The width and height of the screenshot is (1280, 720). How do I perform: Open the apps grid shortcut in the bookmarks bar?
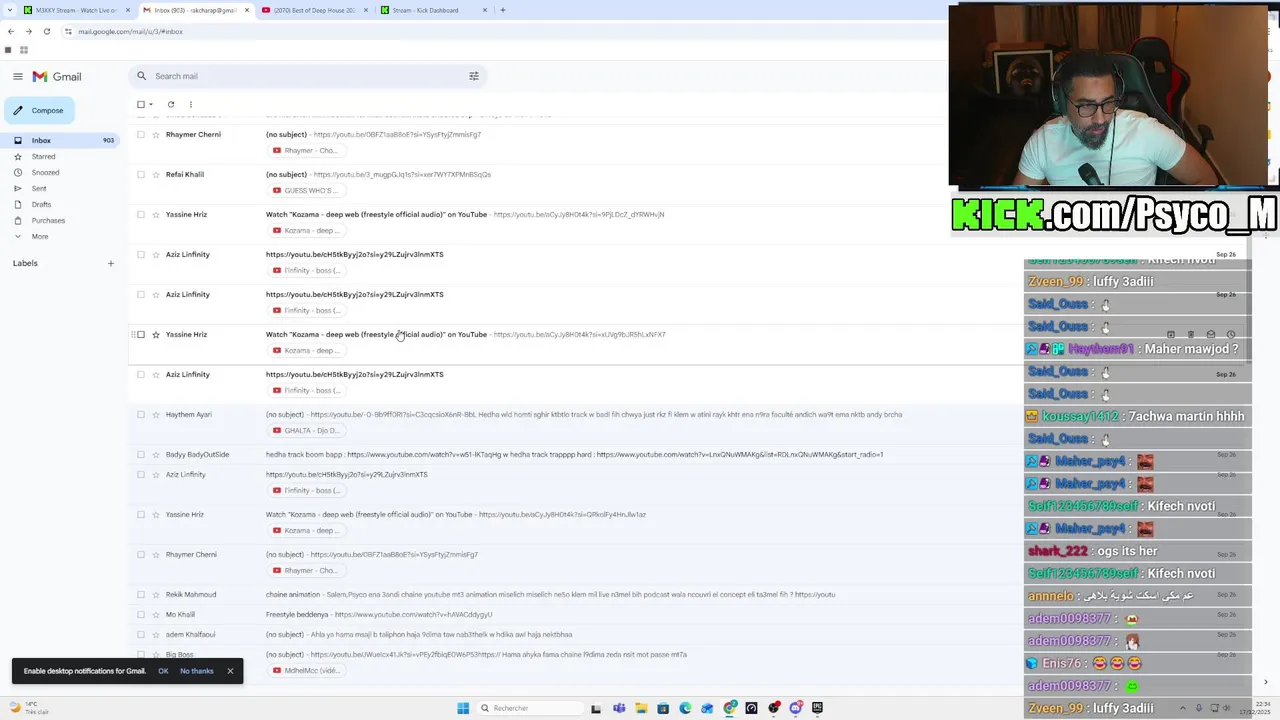[x=24, y=50]
